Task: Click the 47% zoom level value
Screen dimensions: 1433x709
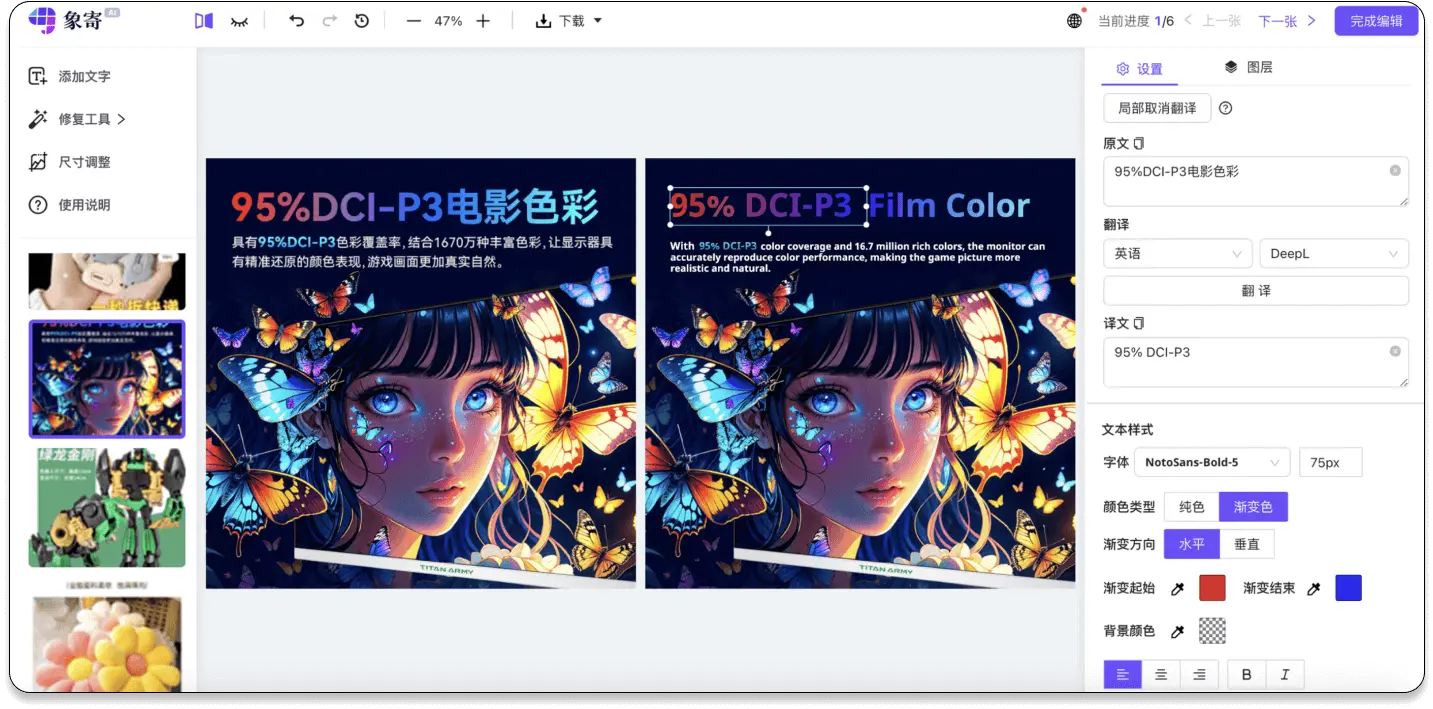Action: [x=448, y=21]
